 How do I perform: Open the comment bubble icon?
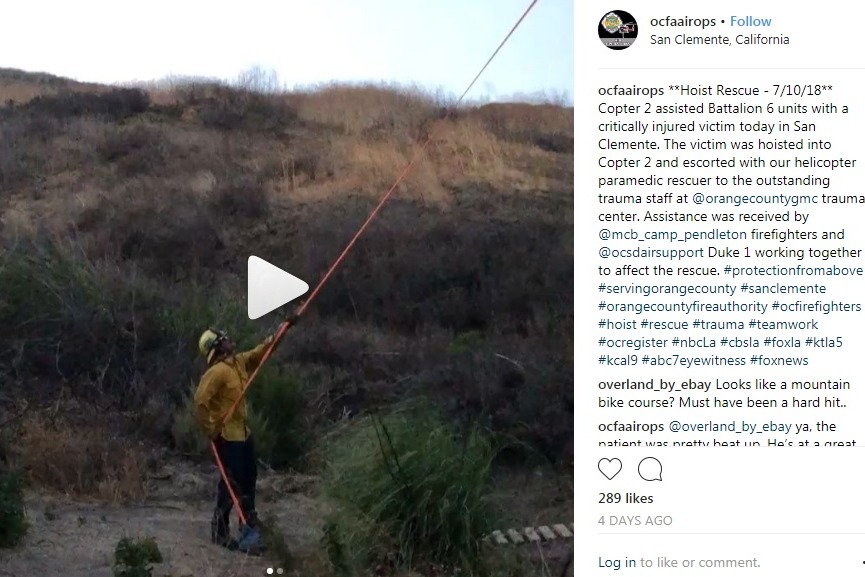[x=650, y=469]
